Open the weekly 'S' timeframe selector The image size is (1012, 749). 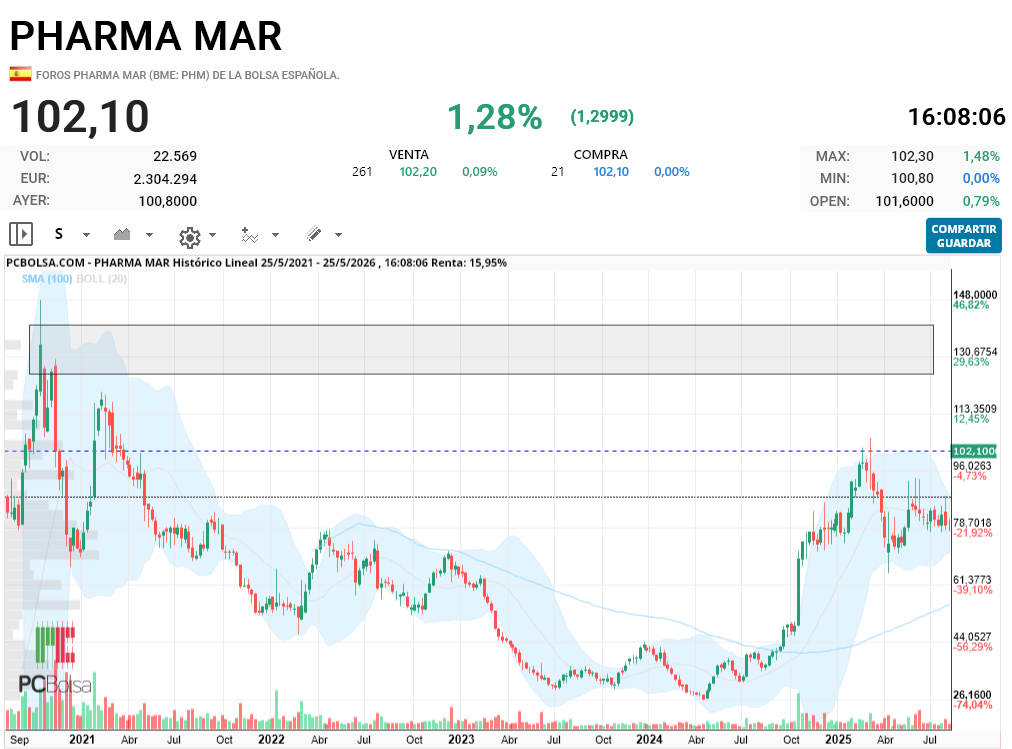(59, 234)
